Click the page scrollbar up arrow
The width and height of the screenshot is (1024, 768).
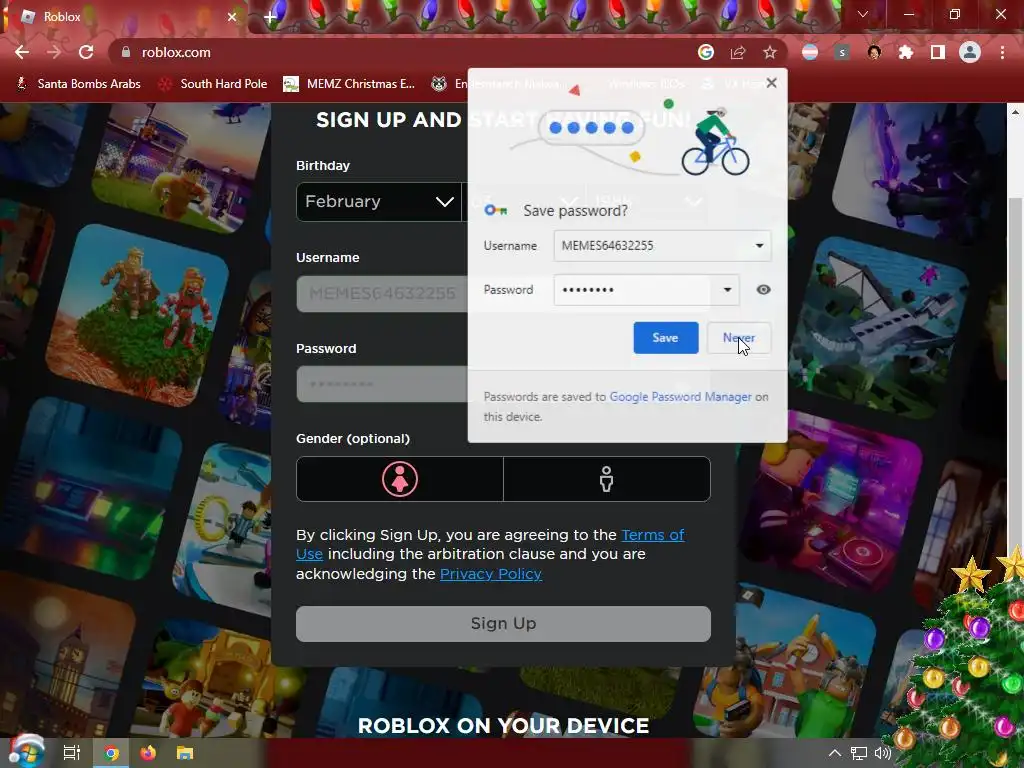coord(1016,112)
